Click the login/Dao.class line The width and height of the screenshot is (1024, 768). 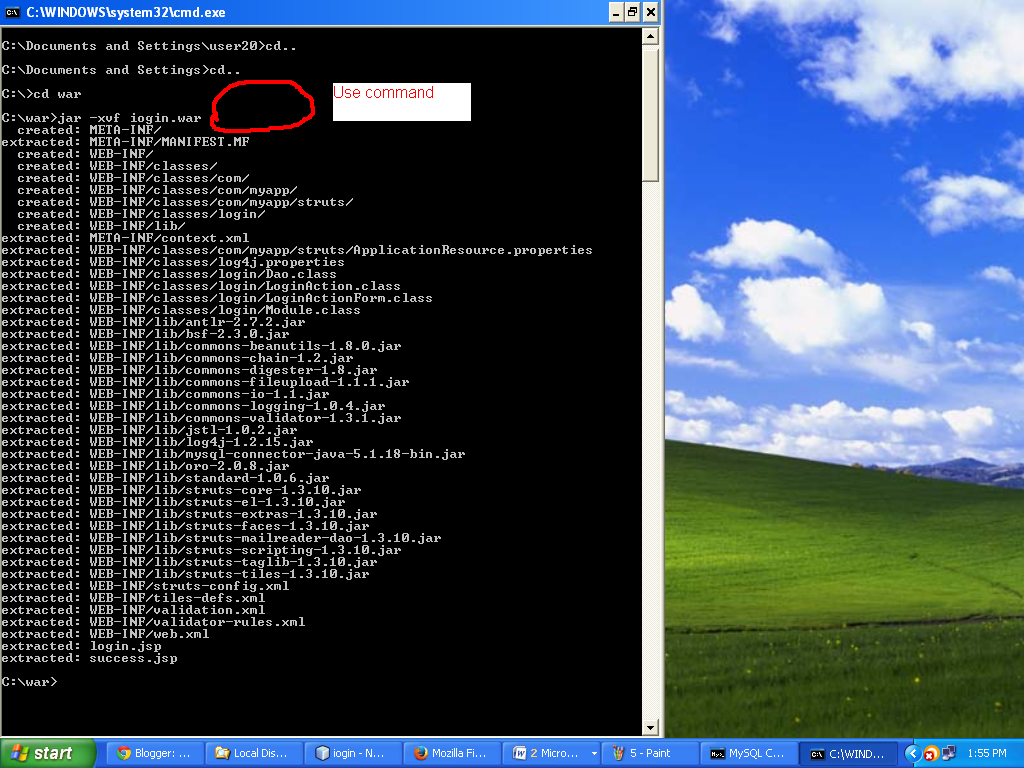[x=169, y=274]
